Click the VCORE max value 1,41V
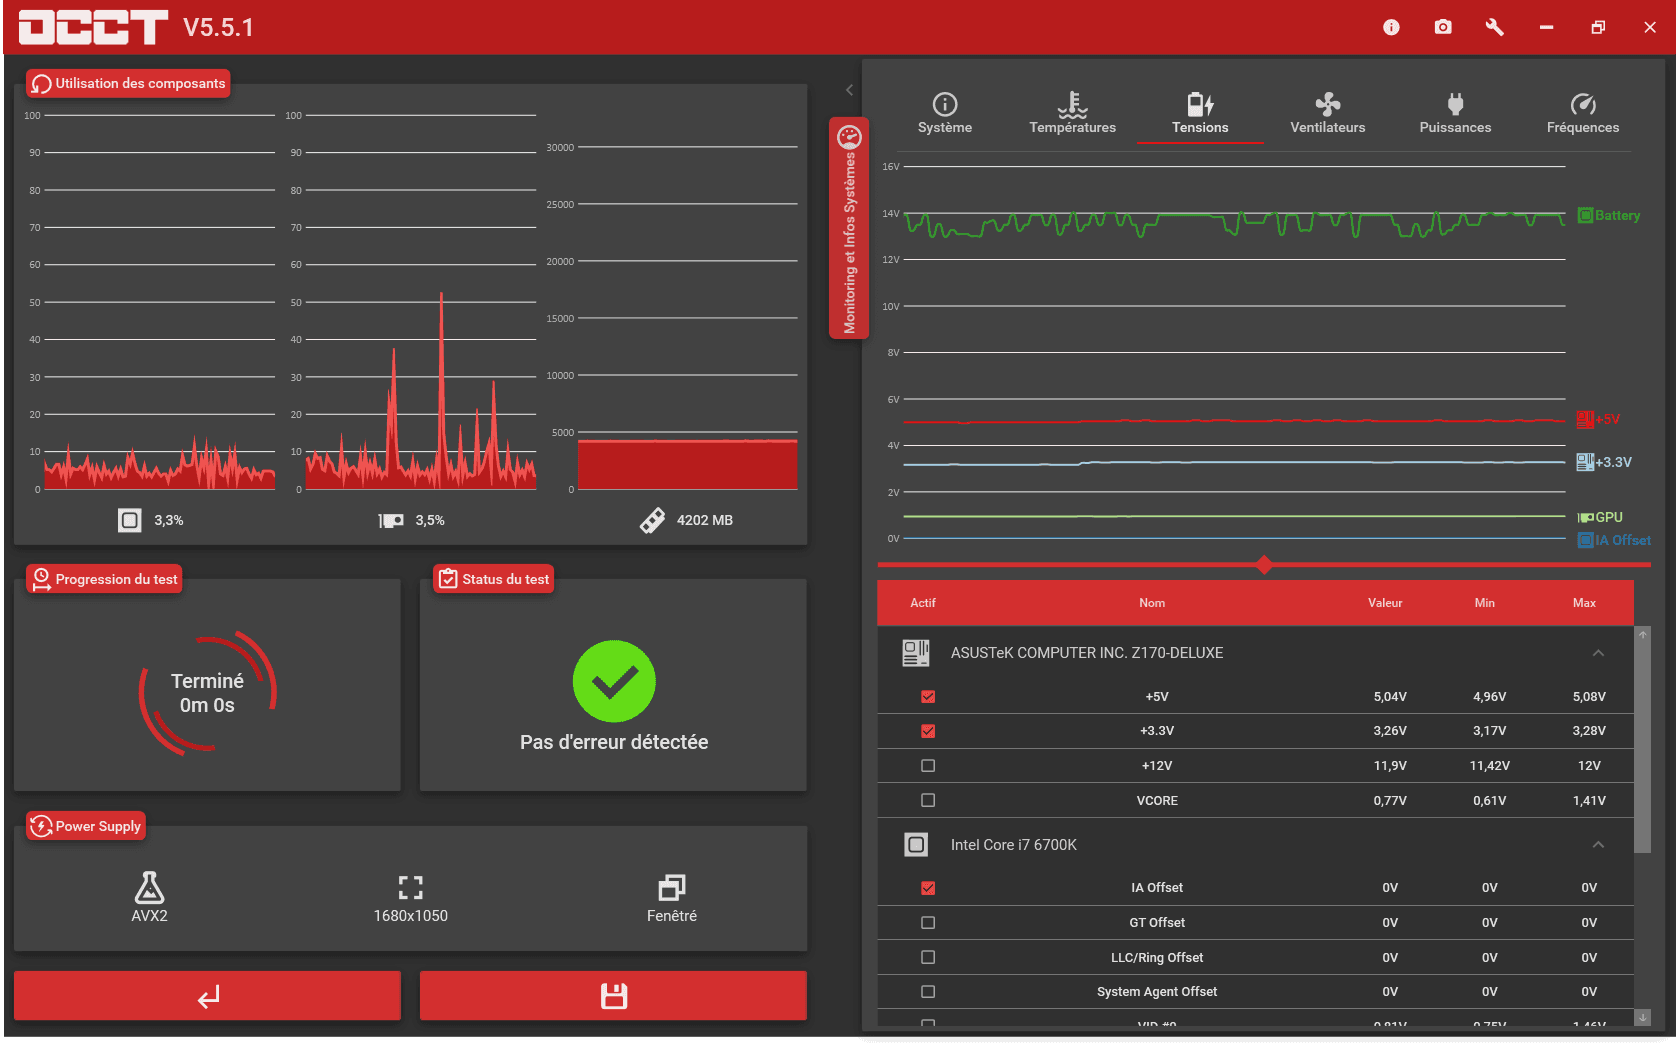1680x1050 pixels. (x=1589, y=800)
